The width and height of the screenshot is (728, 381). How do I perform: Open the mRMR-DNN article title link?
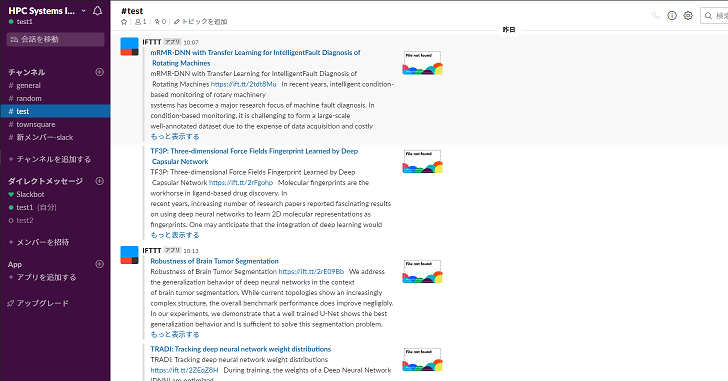(x=255, y=58)
